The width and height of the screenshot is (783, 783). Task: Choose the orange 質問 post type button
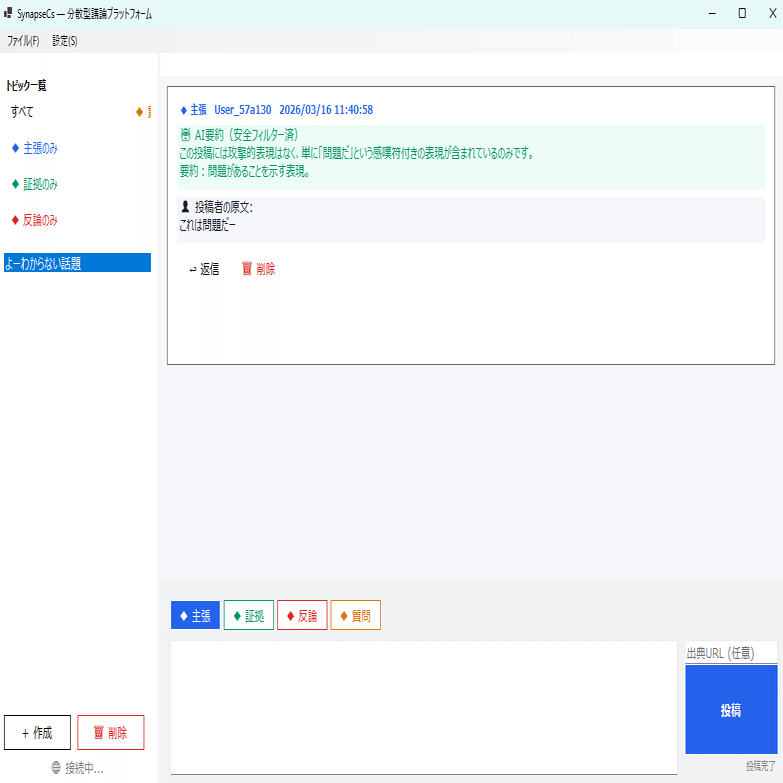356,615
